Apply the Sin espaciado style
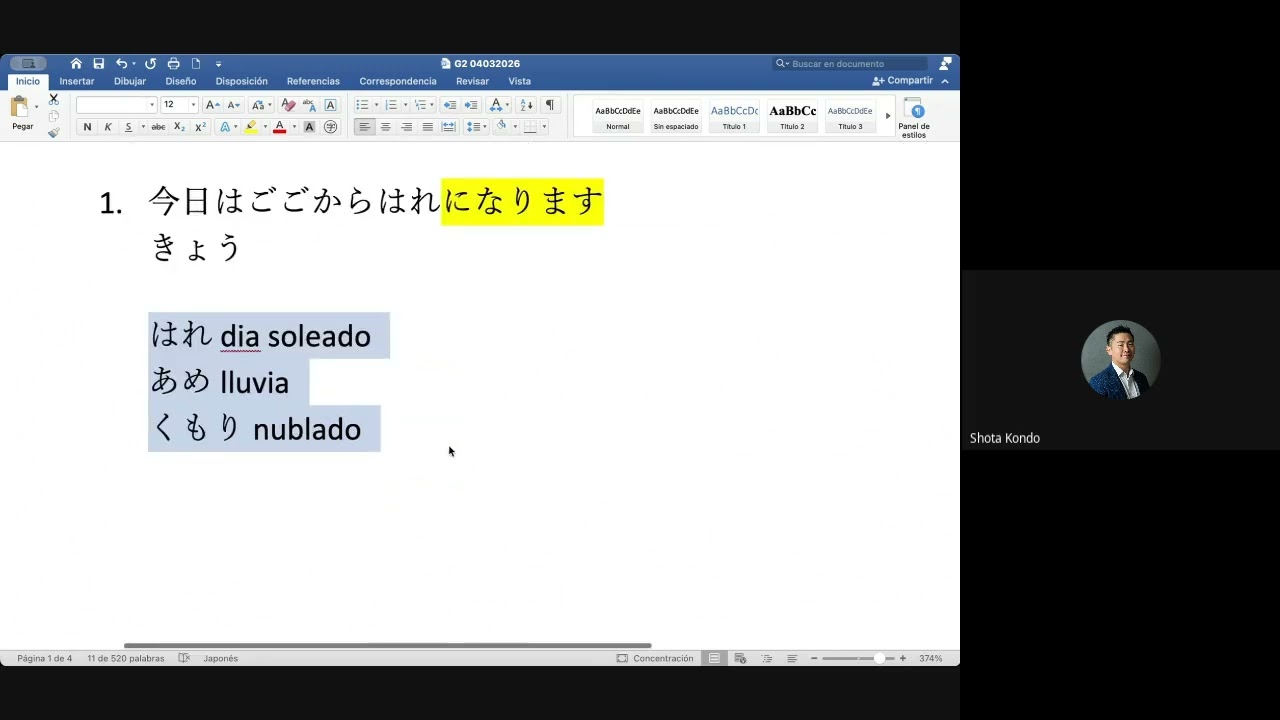This screenshot has width=1280, height=720. click(x=676, y=117)
